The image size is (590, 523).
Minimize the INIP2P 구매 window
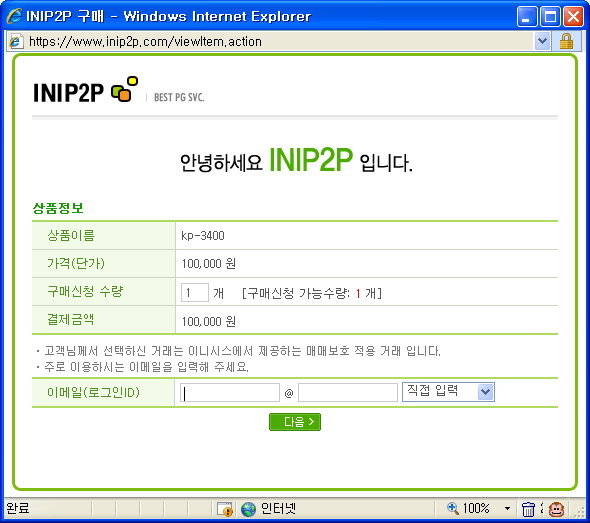pyautogui.click(x=526, y=17)
